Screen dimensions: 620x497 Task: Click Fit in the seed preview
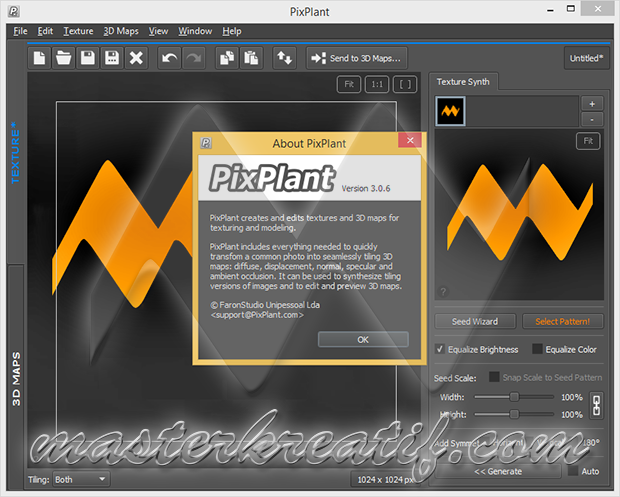point(588,141)
